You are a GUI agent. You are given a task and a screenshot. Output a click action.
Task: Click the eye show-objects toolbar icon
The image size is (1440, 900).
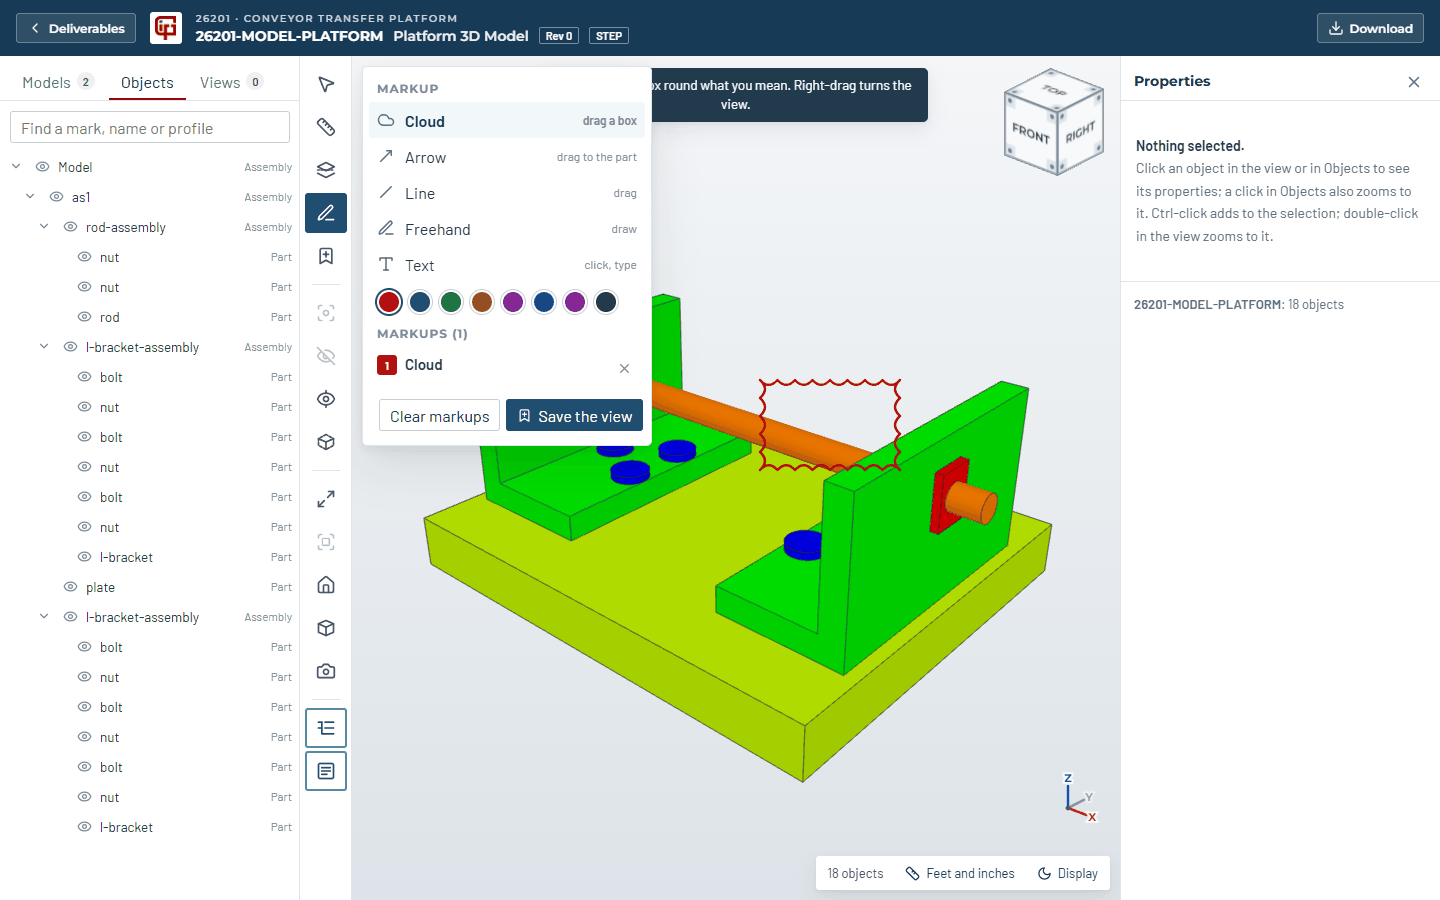pos(326,399)
